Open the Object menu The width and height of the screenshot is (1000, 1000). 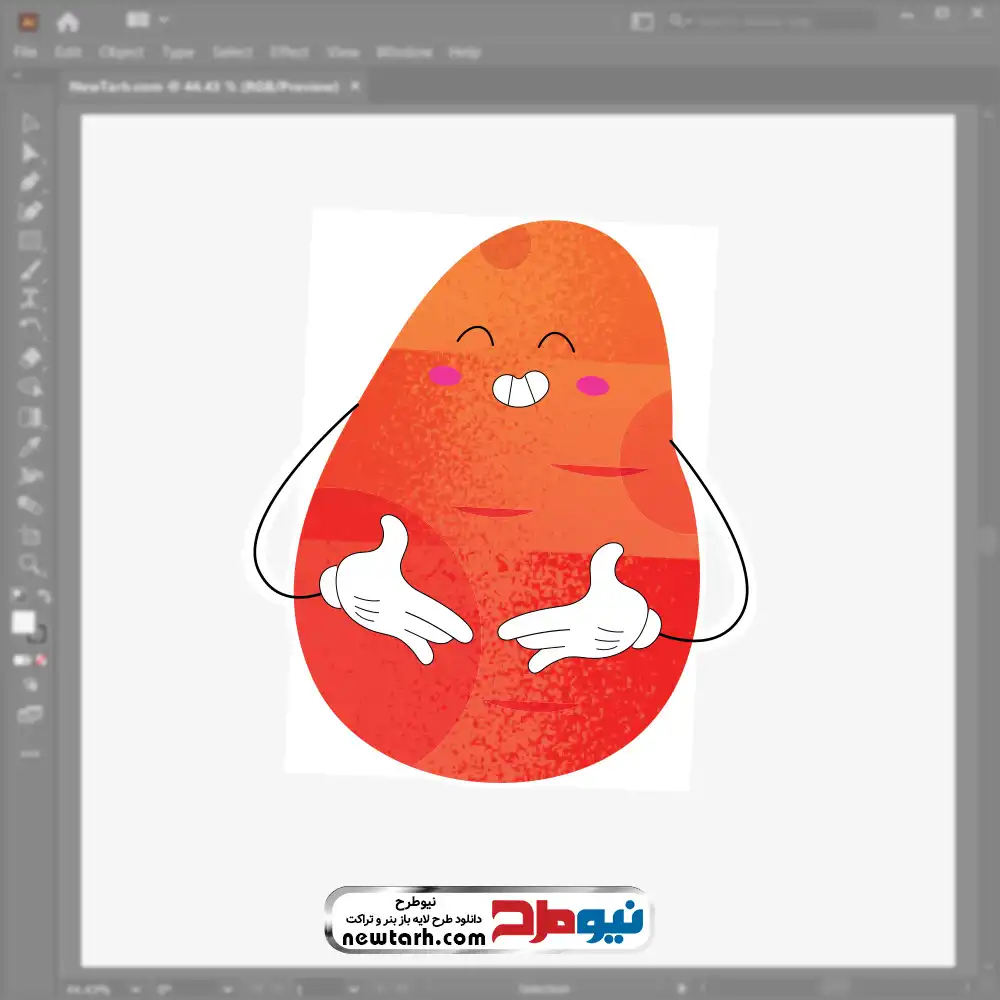pos(121,52)
